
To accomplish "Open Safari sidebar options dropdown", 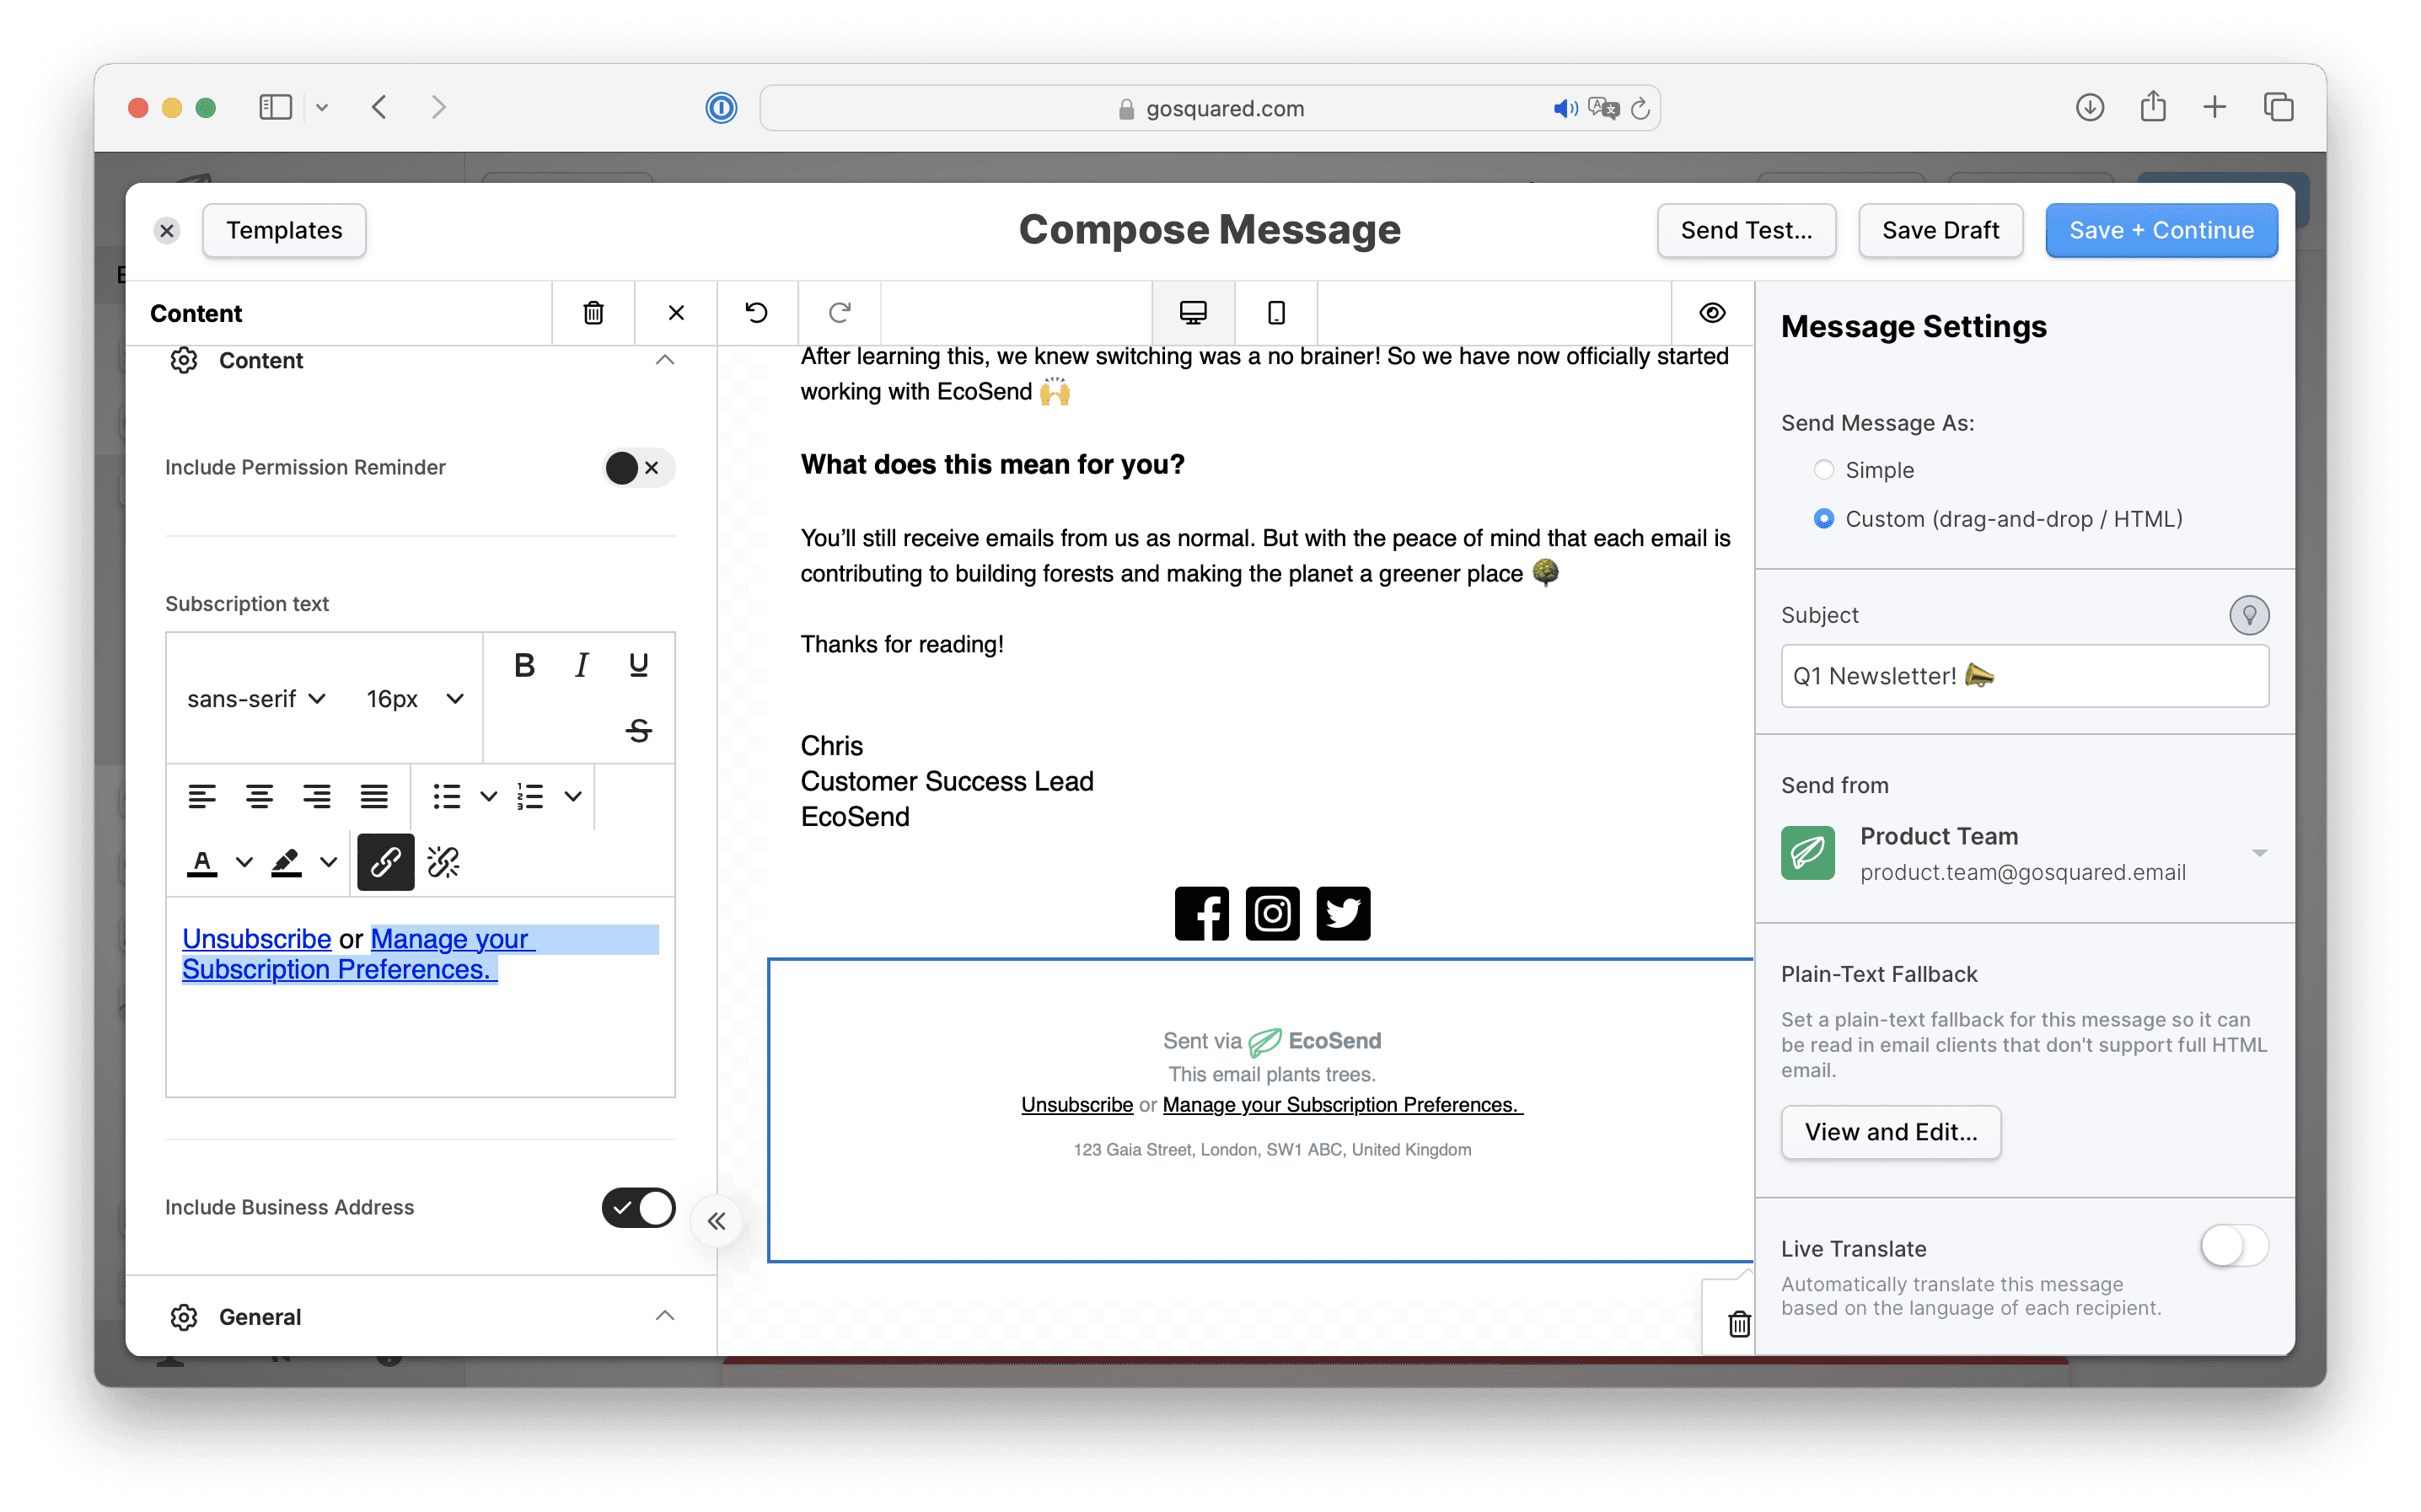I will (322, 107).
